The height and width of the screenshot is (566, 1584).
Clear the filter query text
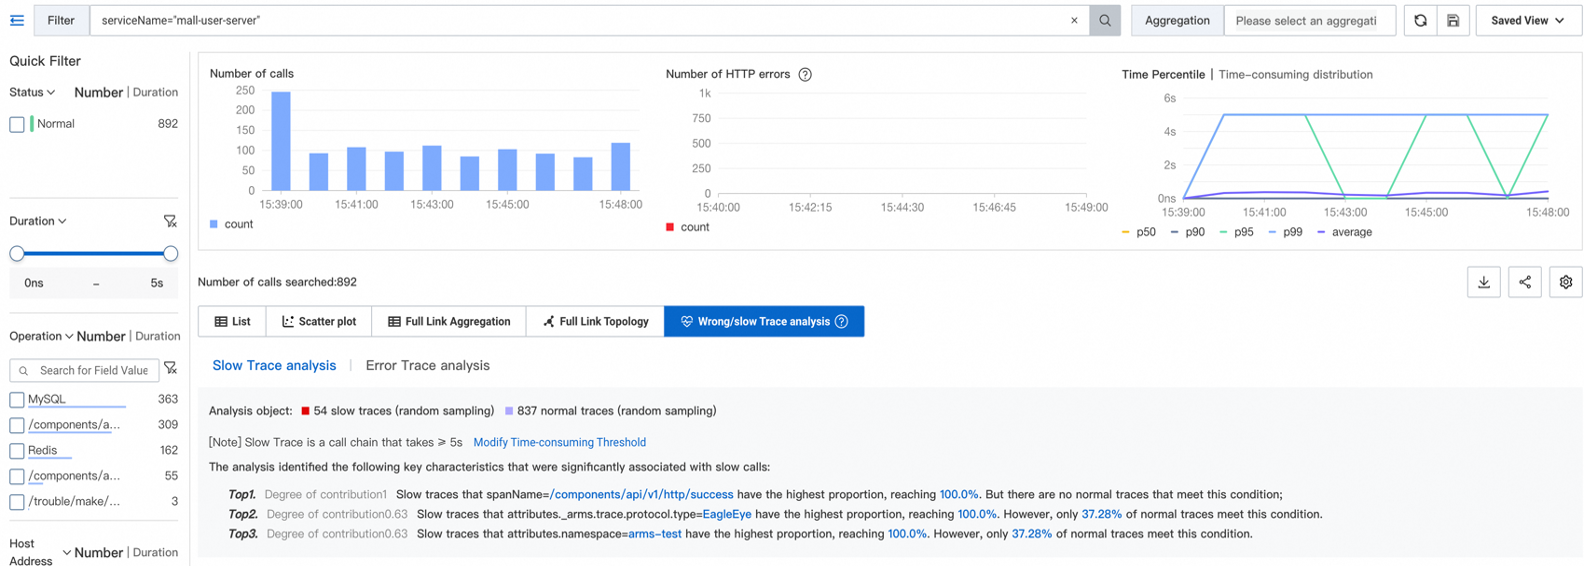point(1074,20)
